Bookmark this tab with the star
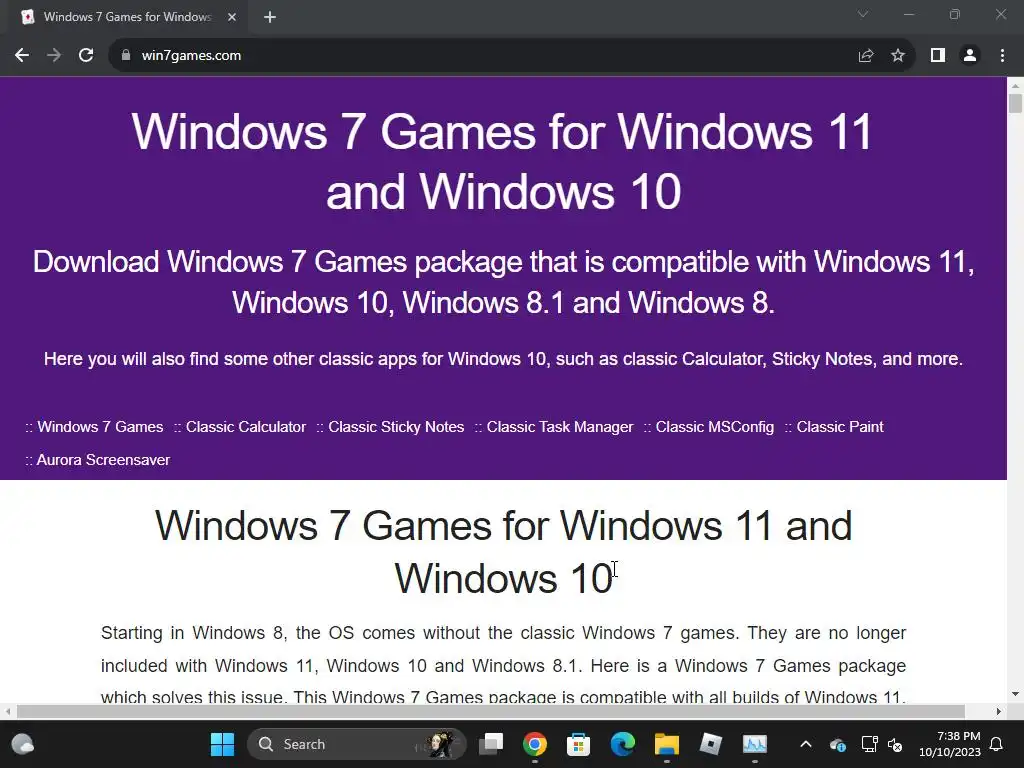 898,56
